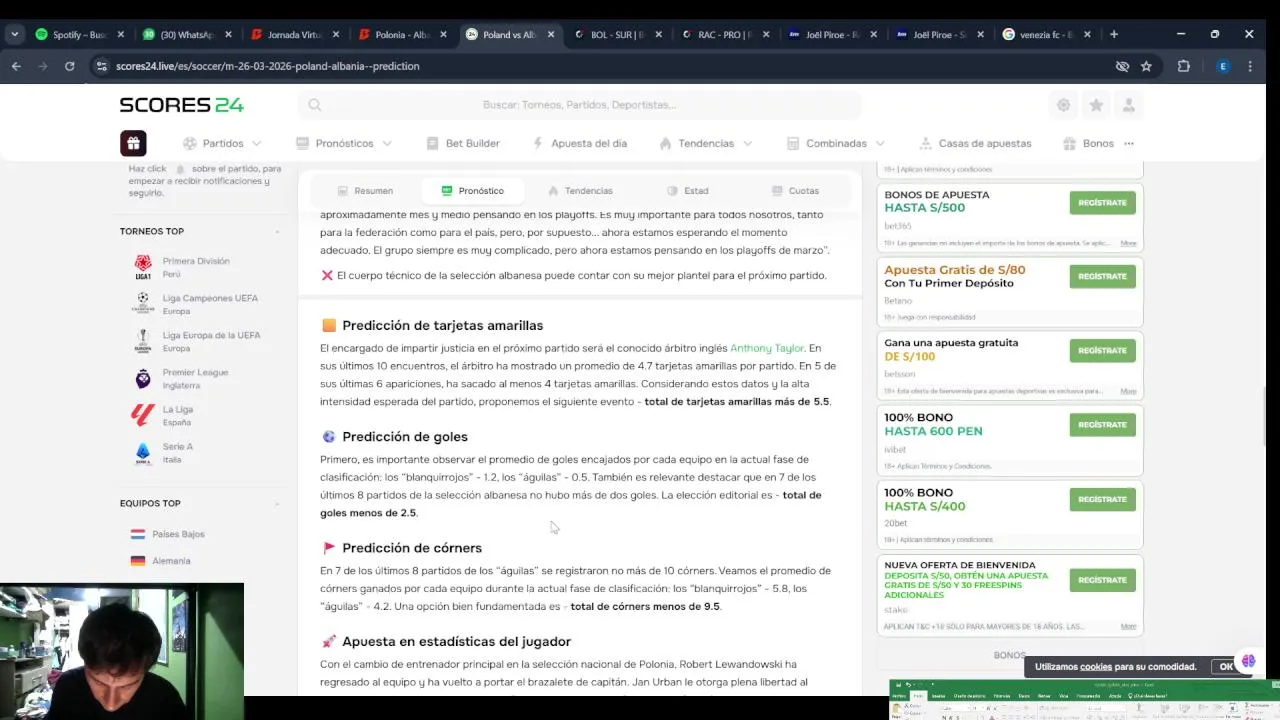Screen dimensions: 1280x720
Task: Expand the Combinadas menu
Action: (836, 143)
